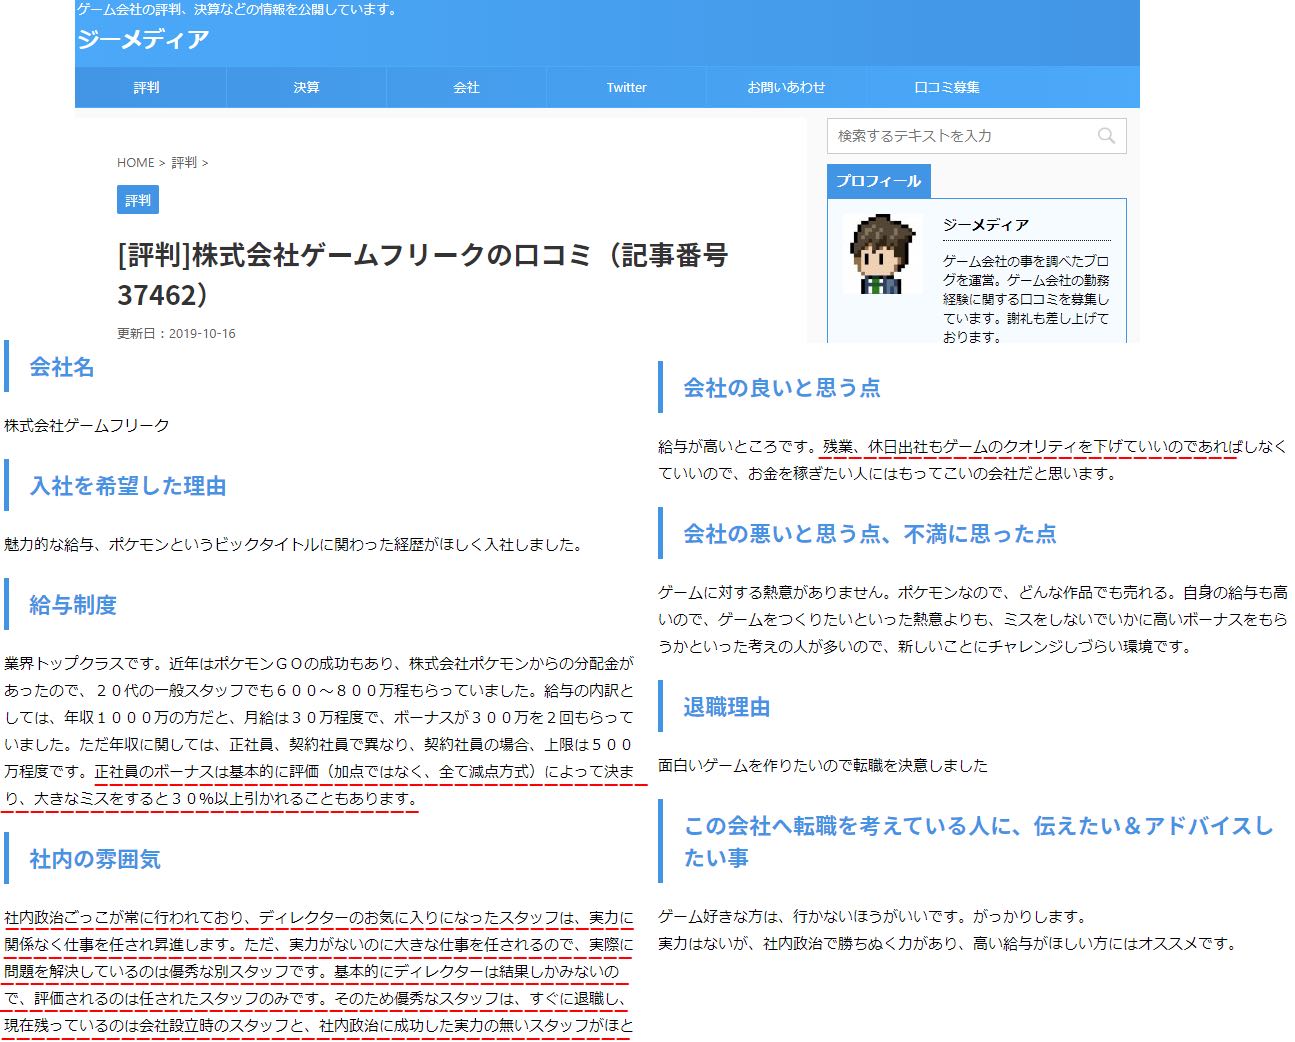Open the 評判 navigation menu item

pos(147,88)
